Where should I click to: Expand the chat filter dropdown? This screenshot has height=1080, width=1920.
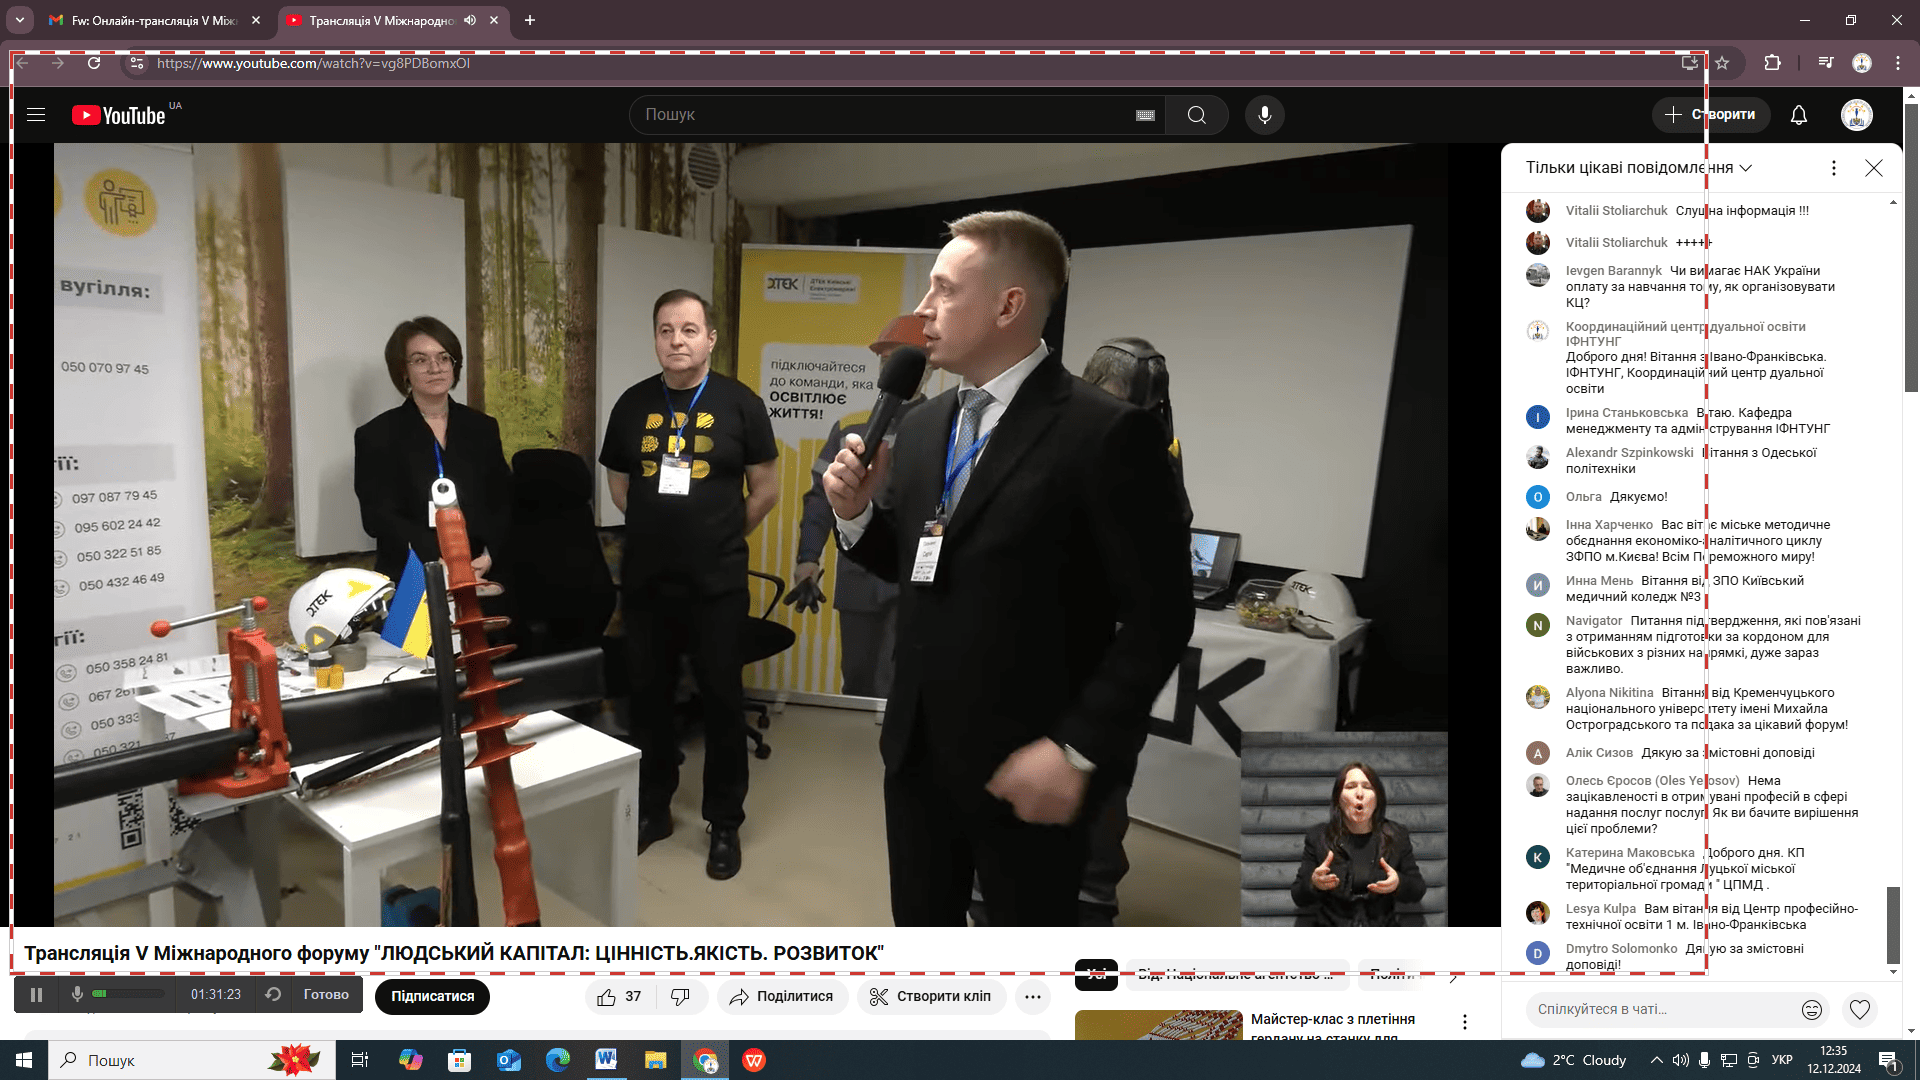click(1745, 168)
